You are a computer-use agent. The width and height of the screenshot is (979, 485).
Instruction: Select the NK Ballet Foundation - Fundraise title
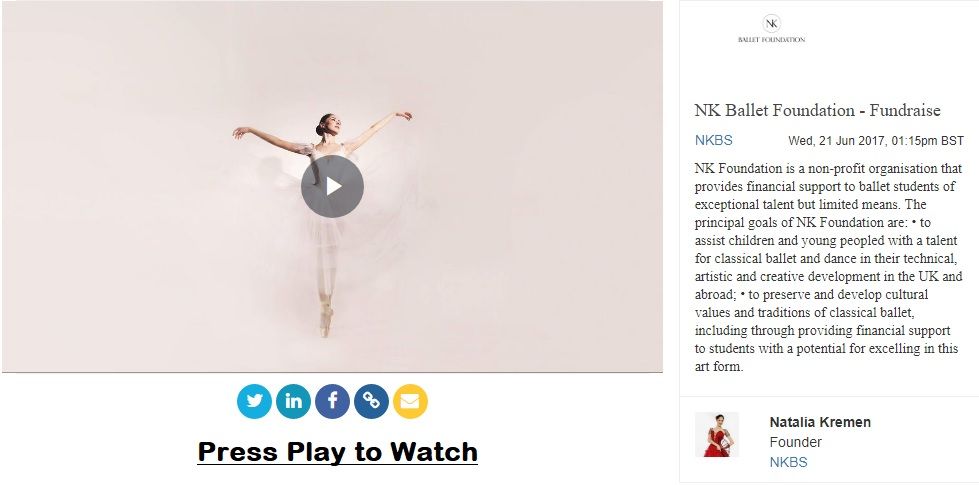(817, 111)
